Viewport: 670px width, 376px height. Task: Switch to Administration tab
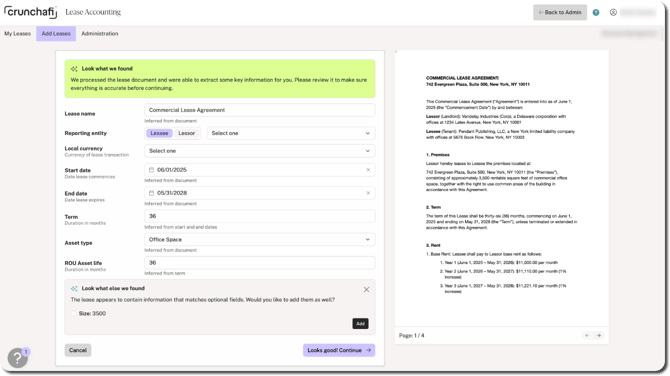pos(100,33)
